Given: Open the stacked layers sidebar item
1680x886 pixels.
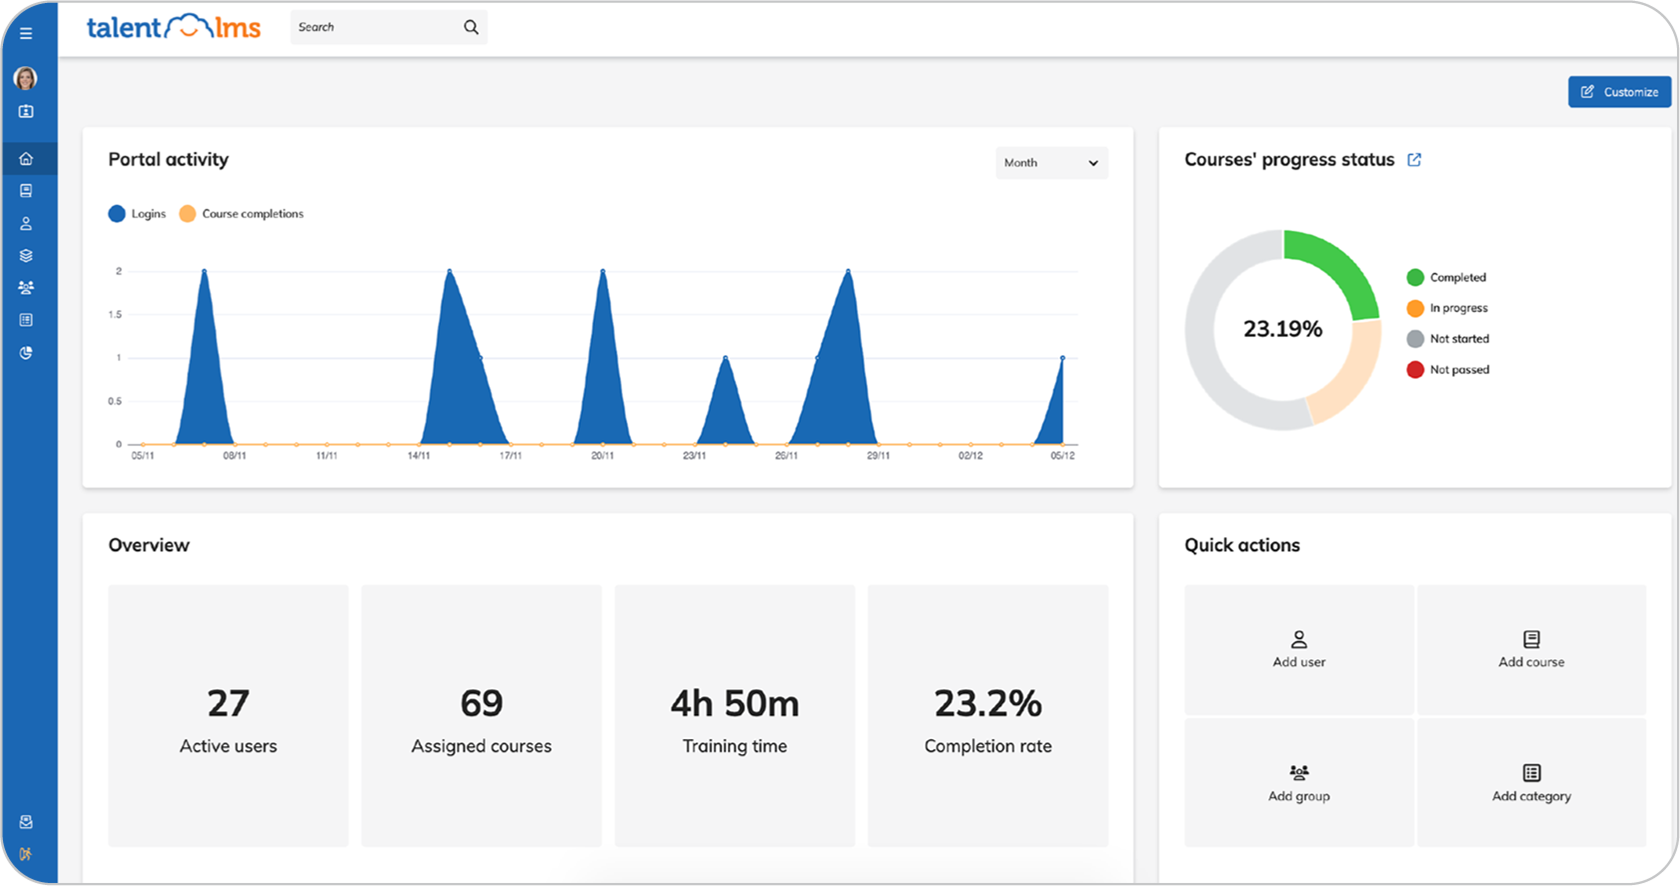Looking at the screenshot, I should tap(26, 256).
